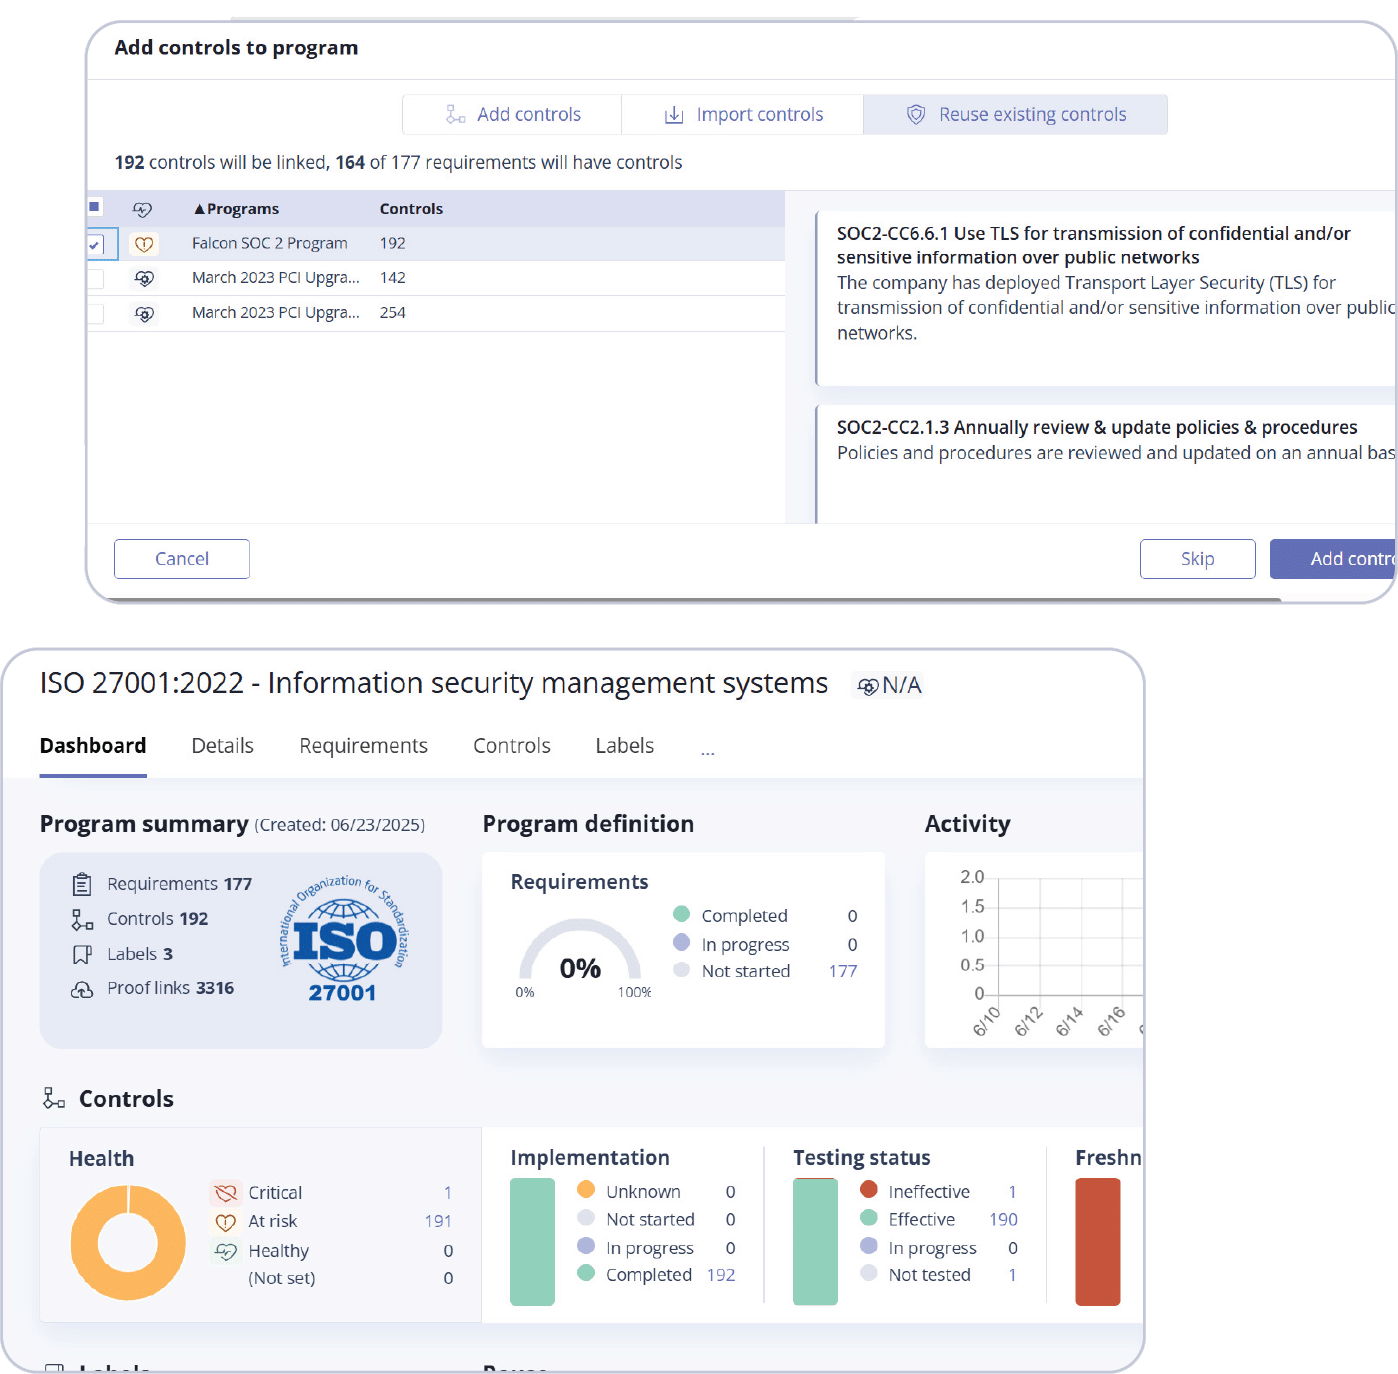Click the Proof links cloud icon
Screen dimensions: 1398x1374
click(x=82, y=989)
